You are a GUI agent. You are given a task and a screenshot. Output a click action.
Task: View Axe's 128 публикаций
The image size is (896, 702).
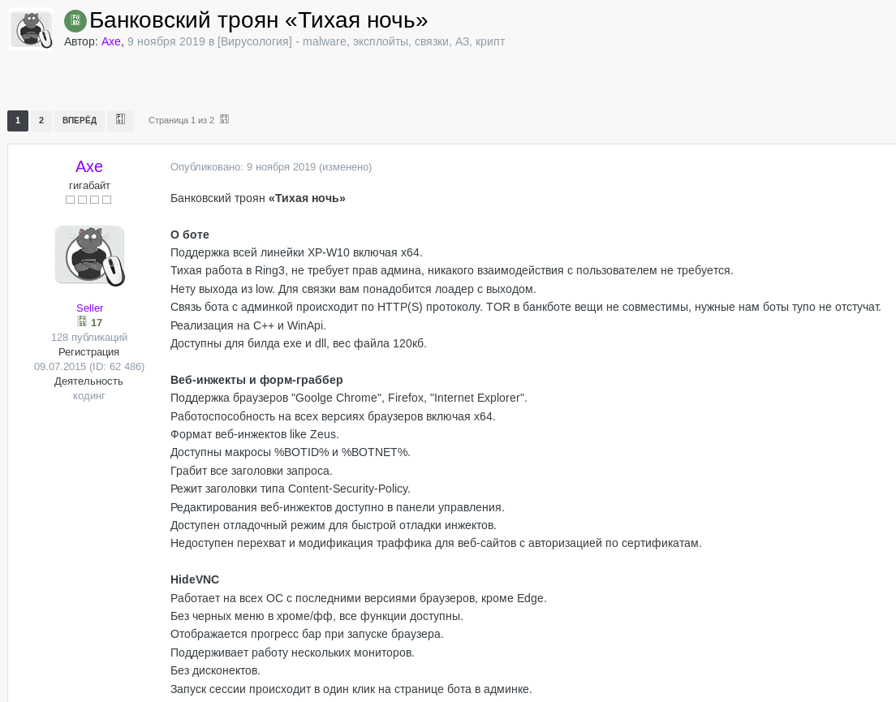89,337
